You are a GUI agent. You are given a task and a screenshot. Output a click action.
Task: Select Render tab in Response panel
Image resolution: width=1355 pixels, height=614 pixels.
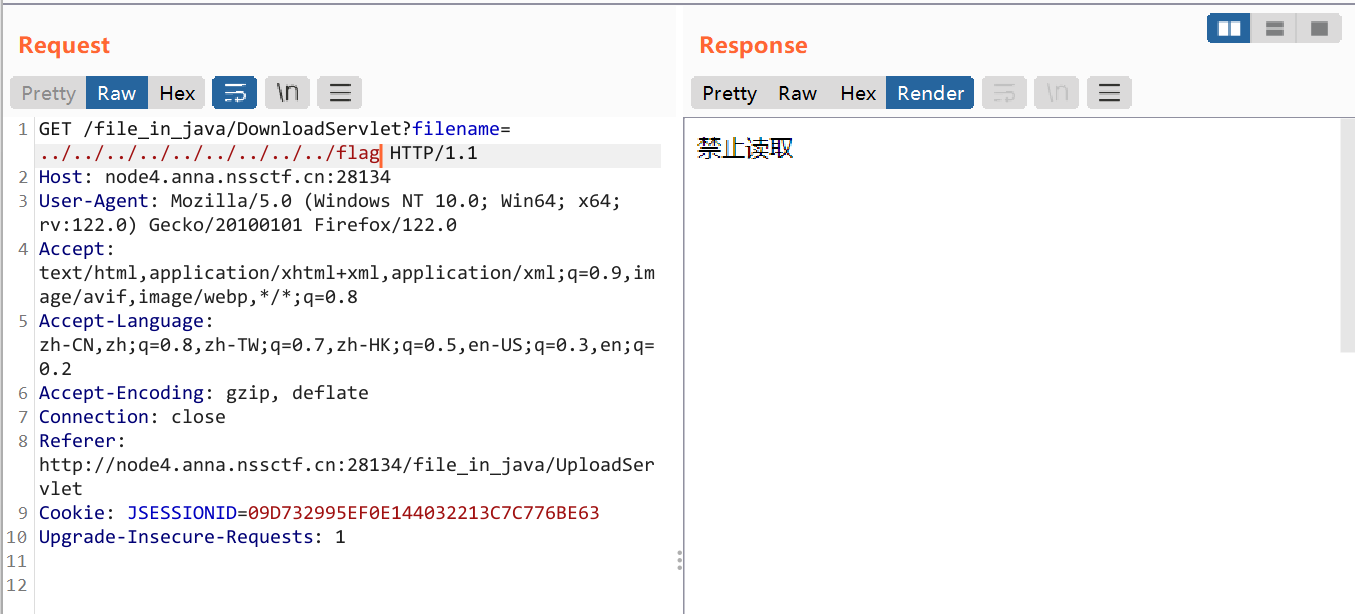tap(930, 93)
